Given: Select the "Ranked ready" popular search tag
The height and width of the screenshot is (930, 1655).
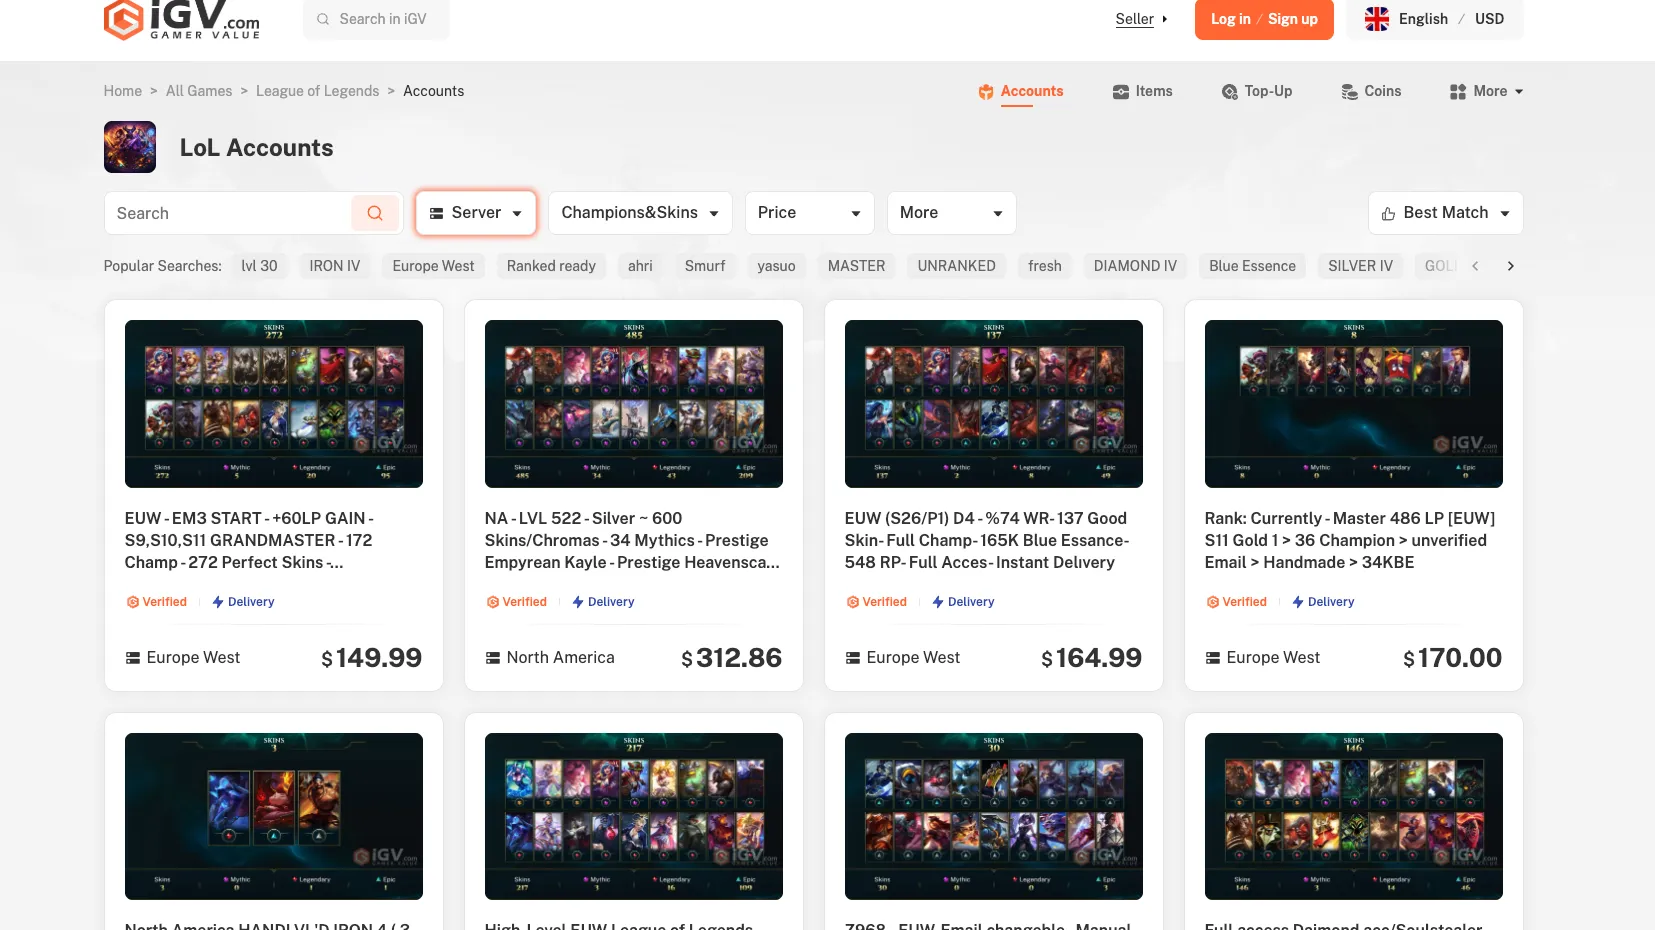Looking at the screenshot, I should point(551,266).
